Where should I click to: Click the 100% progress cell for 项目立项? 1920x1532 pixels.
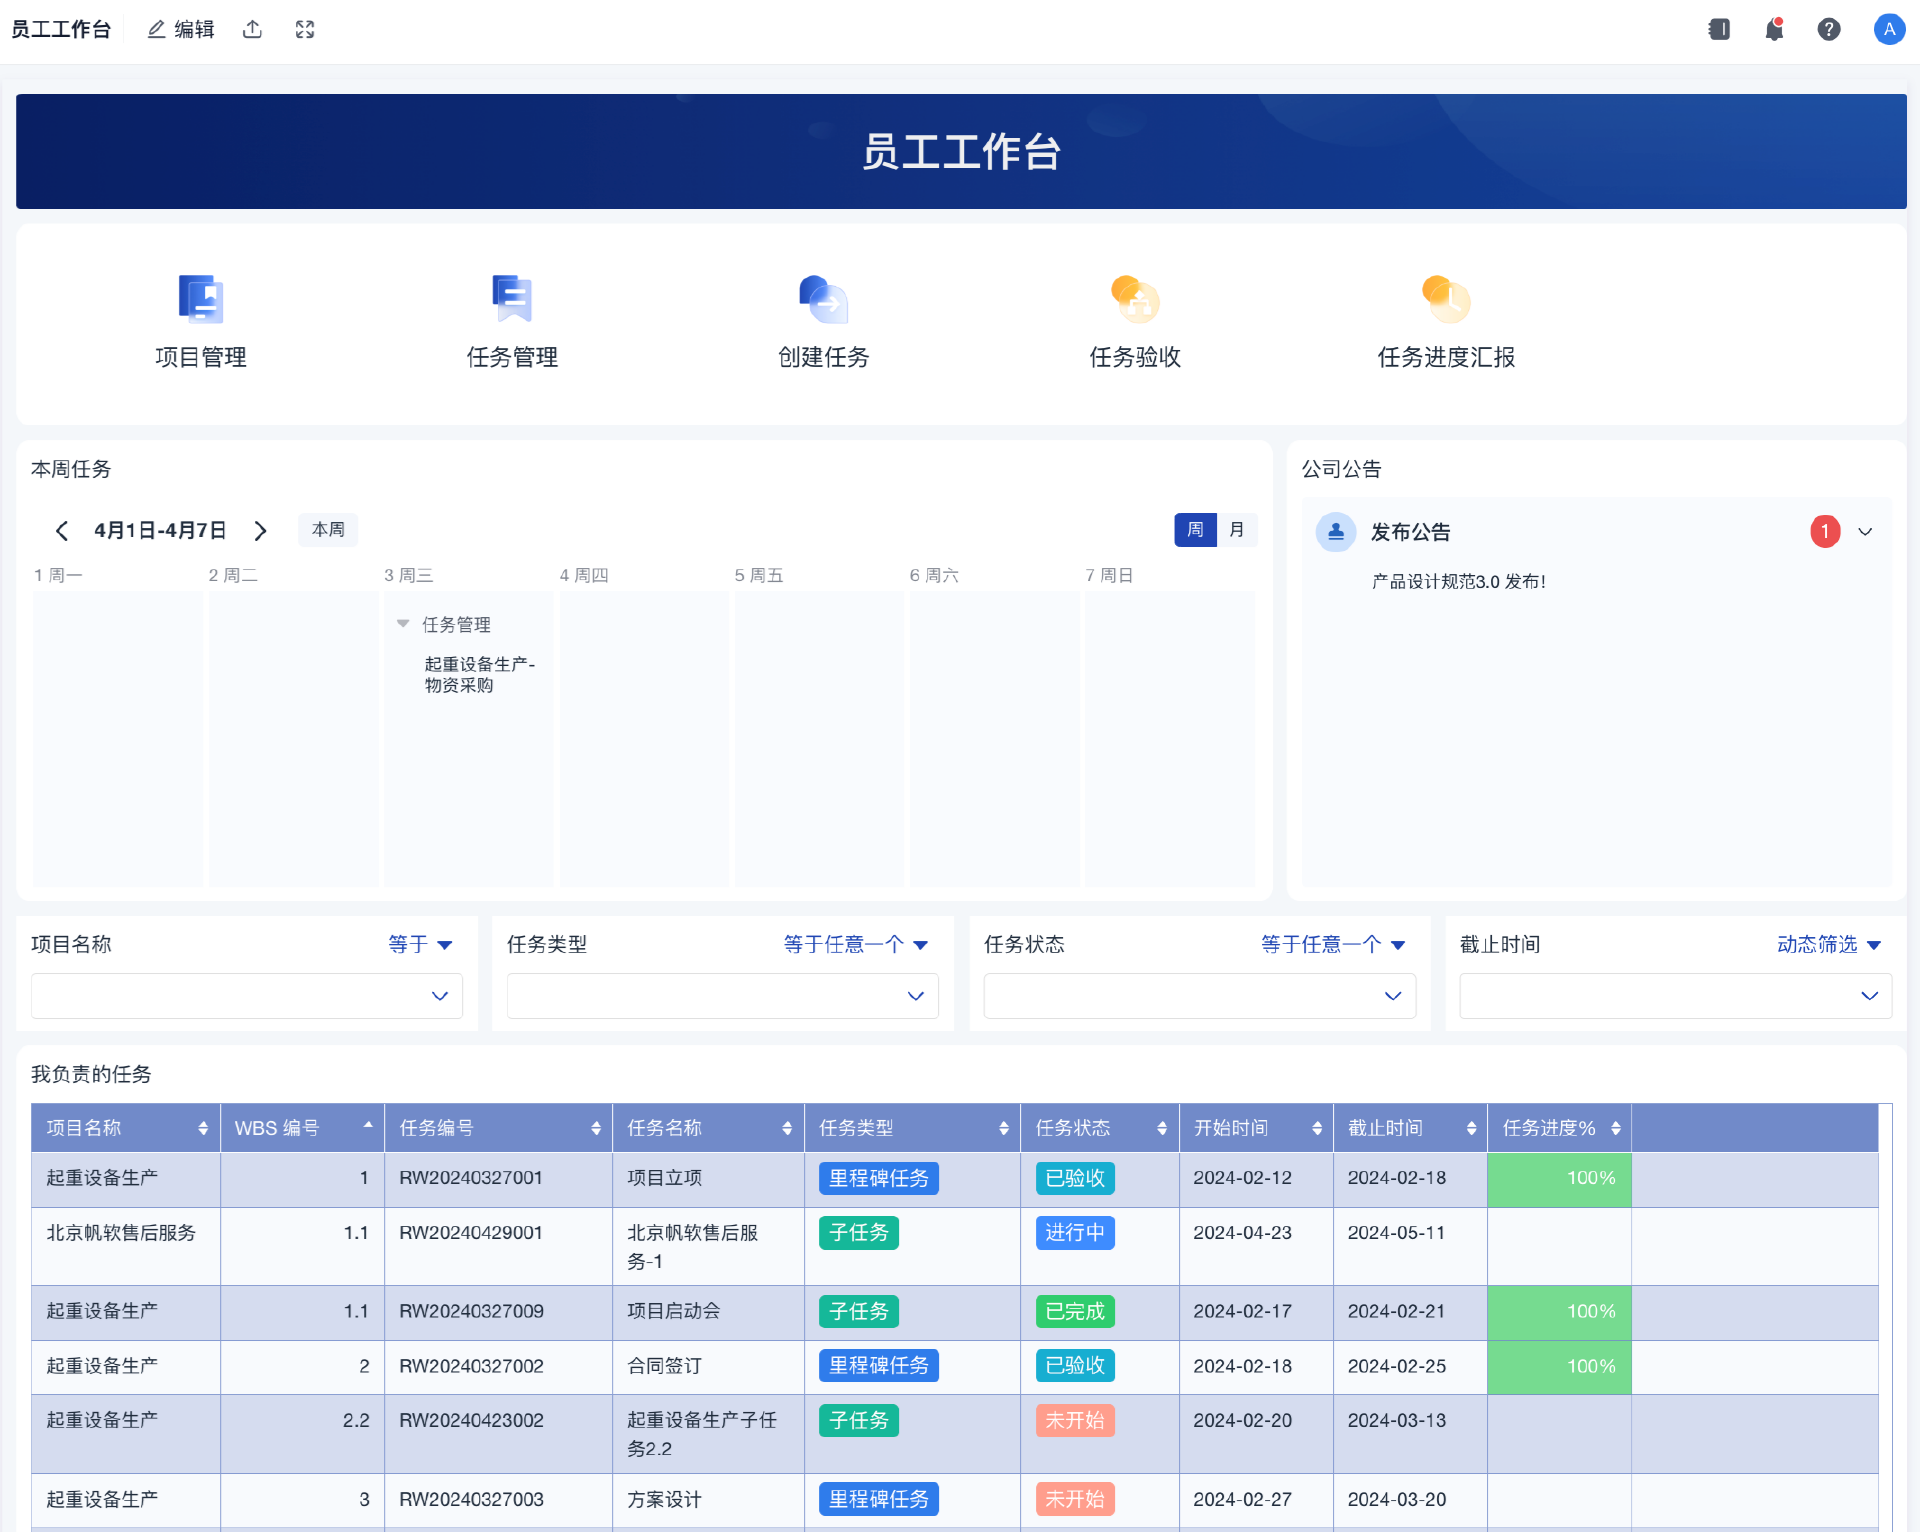[1558, 1178]
